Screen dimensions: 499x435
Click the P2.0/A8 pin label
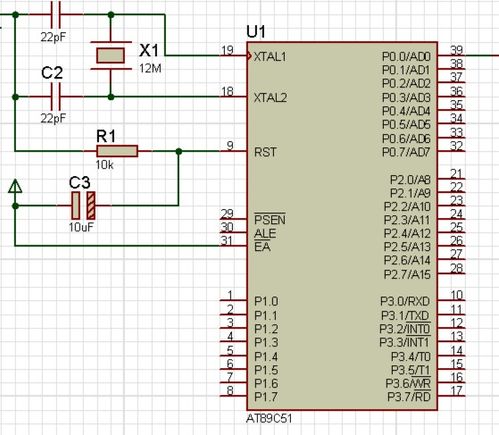pos(410,180)
